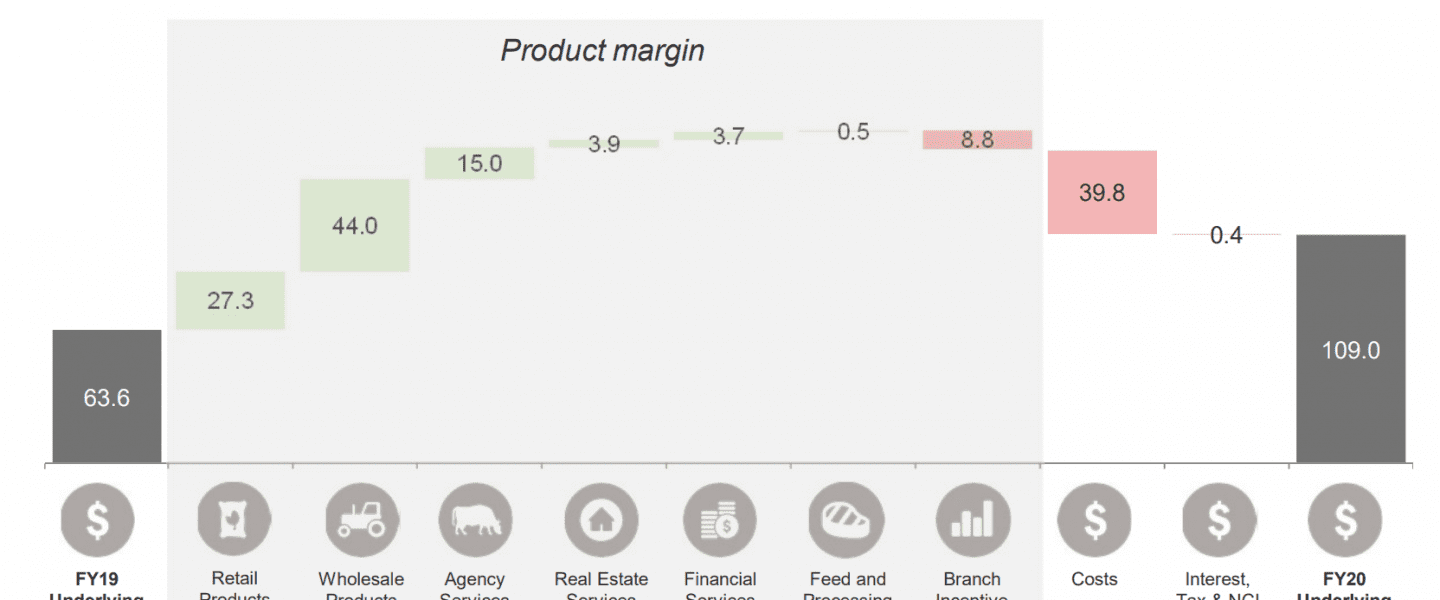Screen dimensions: 1440x600
Task: Select the Costs axis label
Action: (1094, 579)
